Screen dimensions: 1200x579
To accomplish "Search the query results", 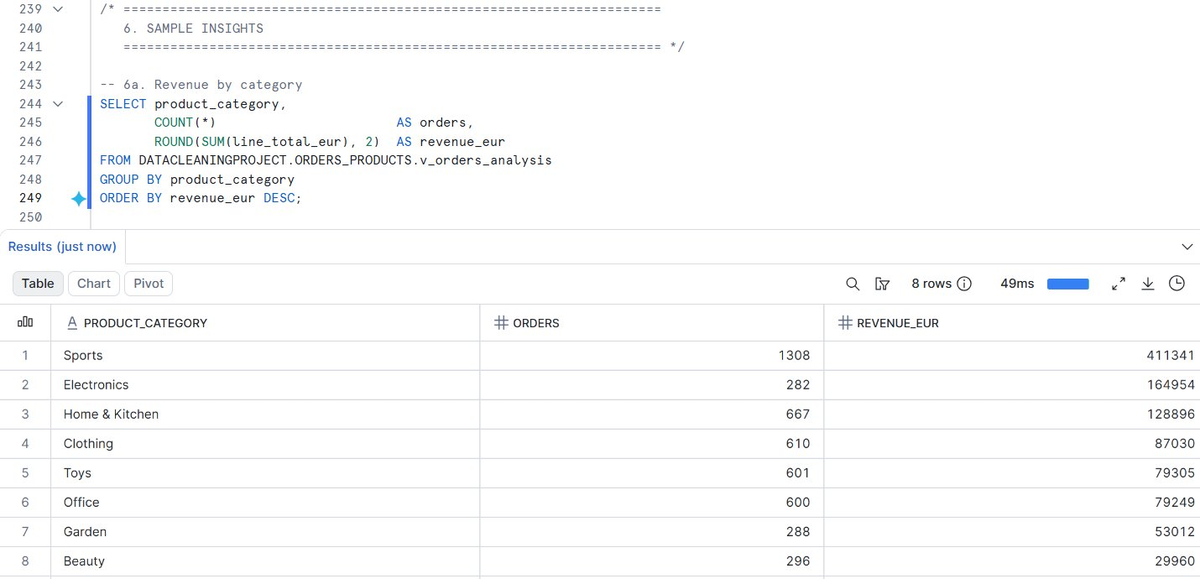I will [852, 284].
